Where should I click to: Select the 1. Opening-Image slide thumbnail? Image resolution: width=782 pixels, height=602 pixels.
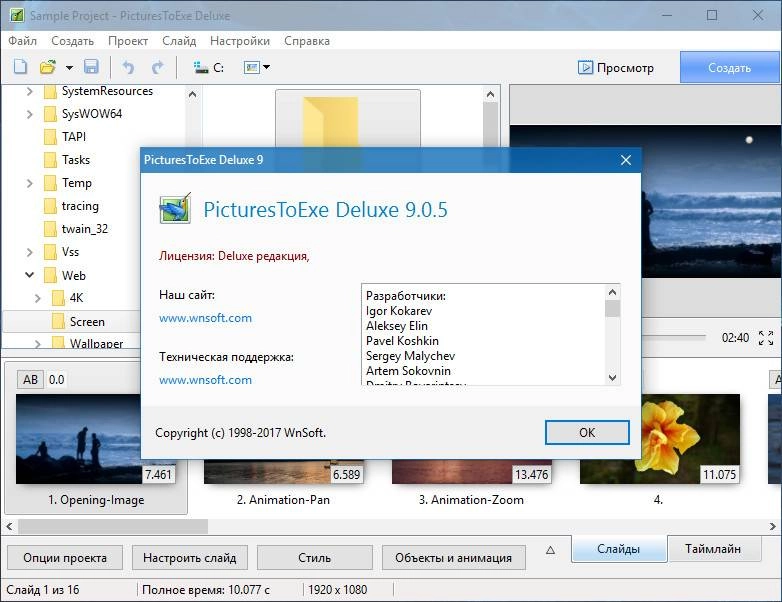point(96,439)
